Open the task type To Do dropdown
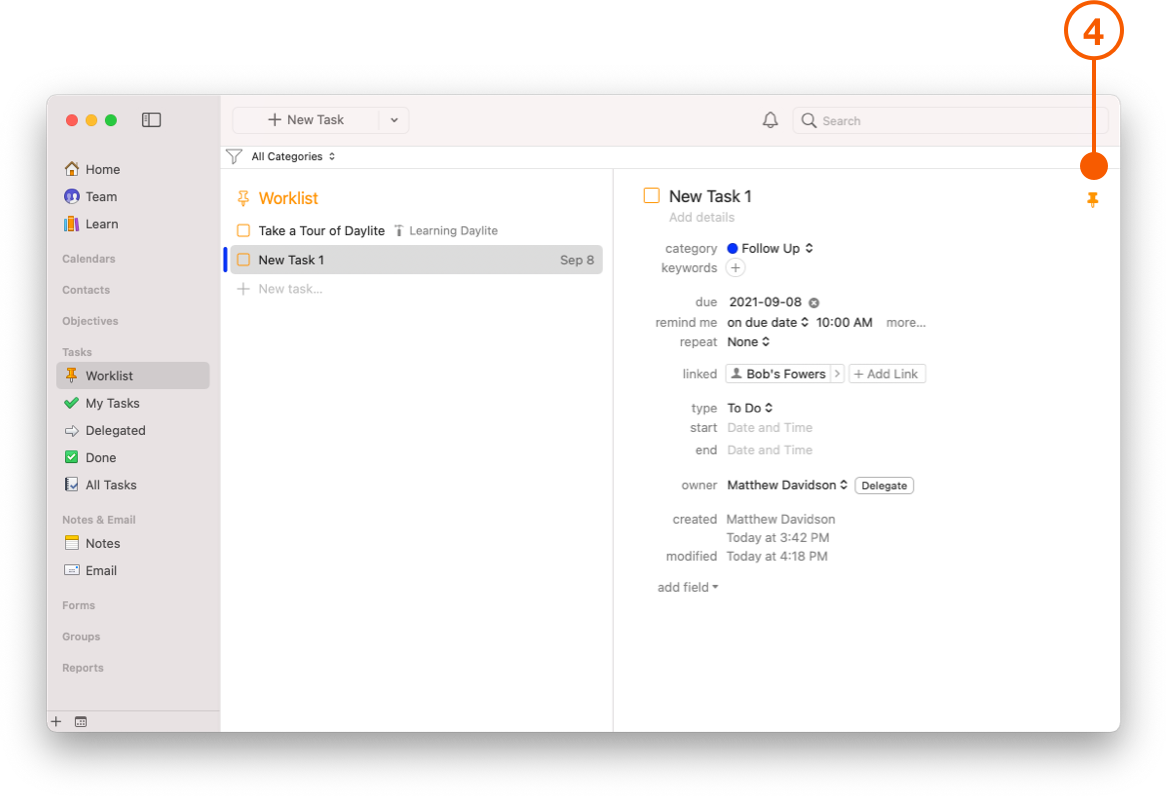1166x796 pixels. (750, 407)
